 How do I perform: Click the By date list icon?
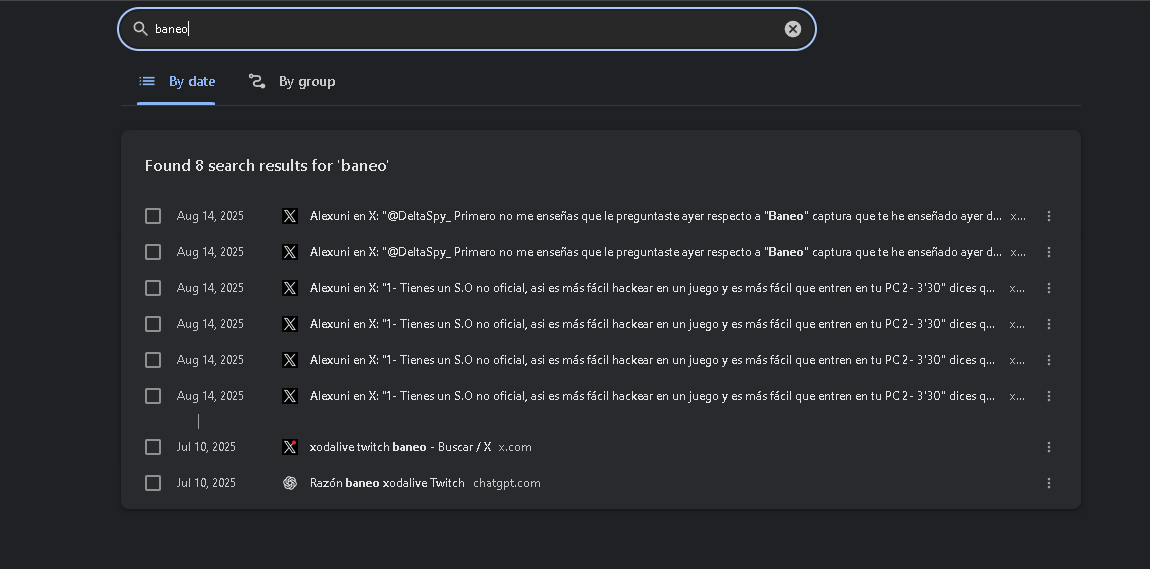(x=147, y=81)
